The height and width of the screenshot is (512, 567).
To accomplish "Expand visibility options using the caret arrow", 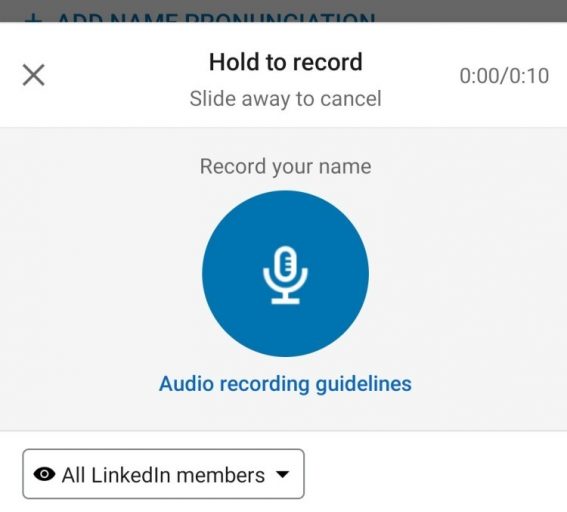I will [282, 474].
